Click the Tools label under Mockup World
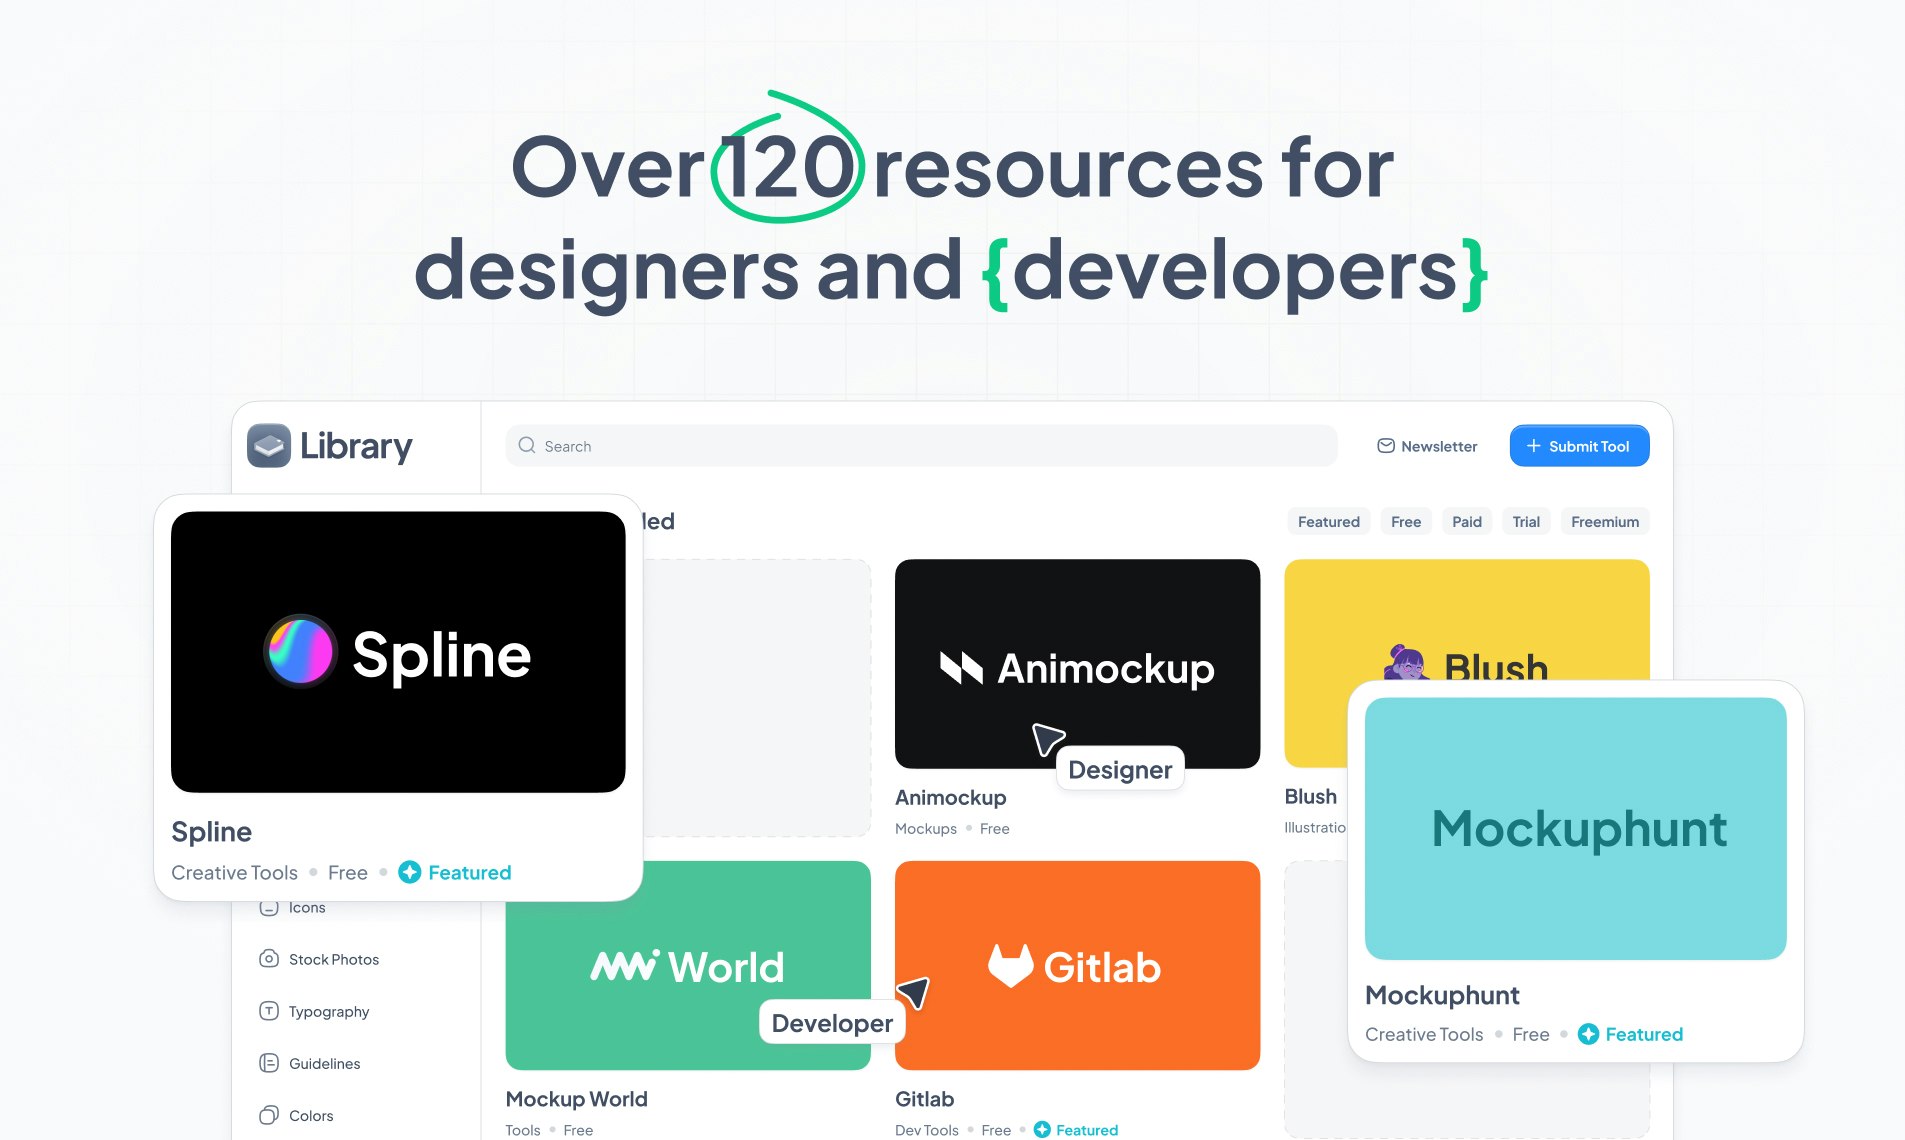 click(523, 1130)
